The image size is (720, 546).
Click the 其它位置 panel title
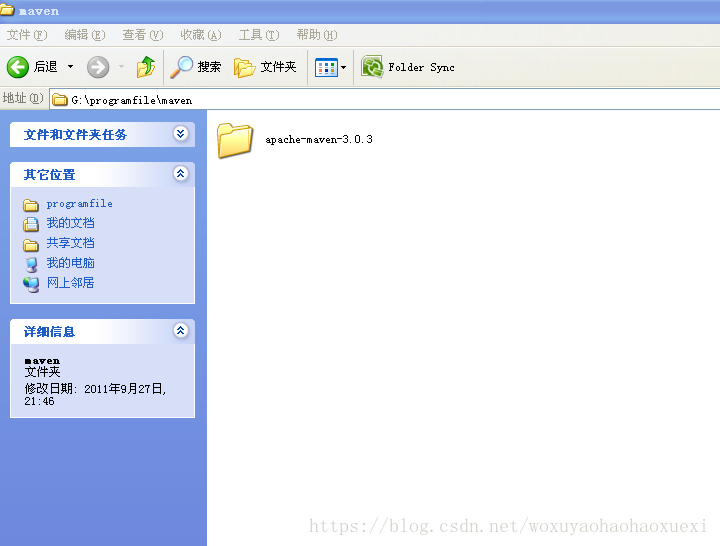click(50, 174)
